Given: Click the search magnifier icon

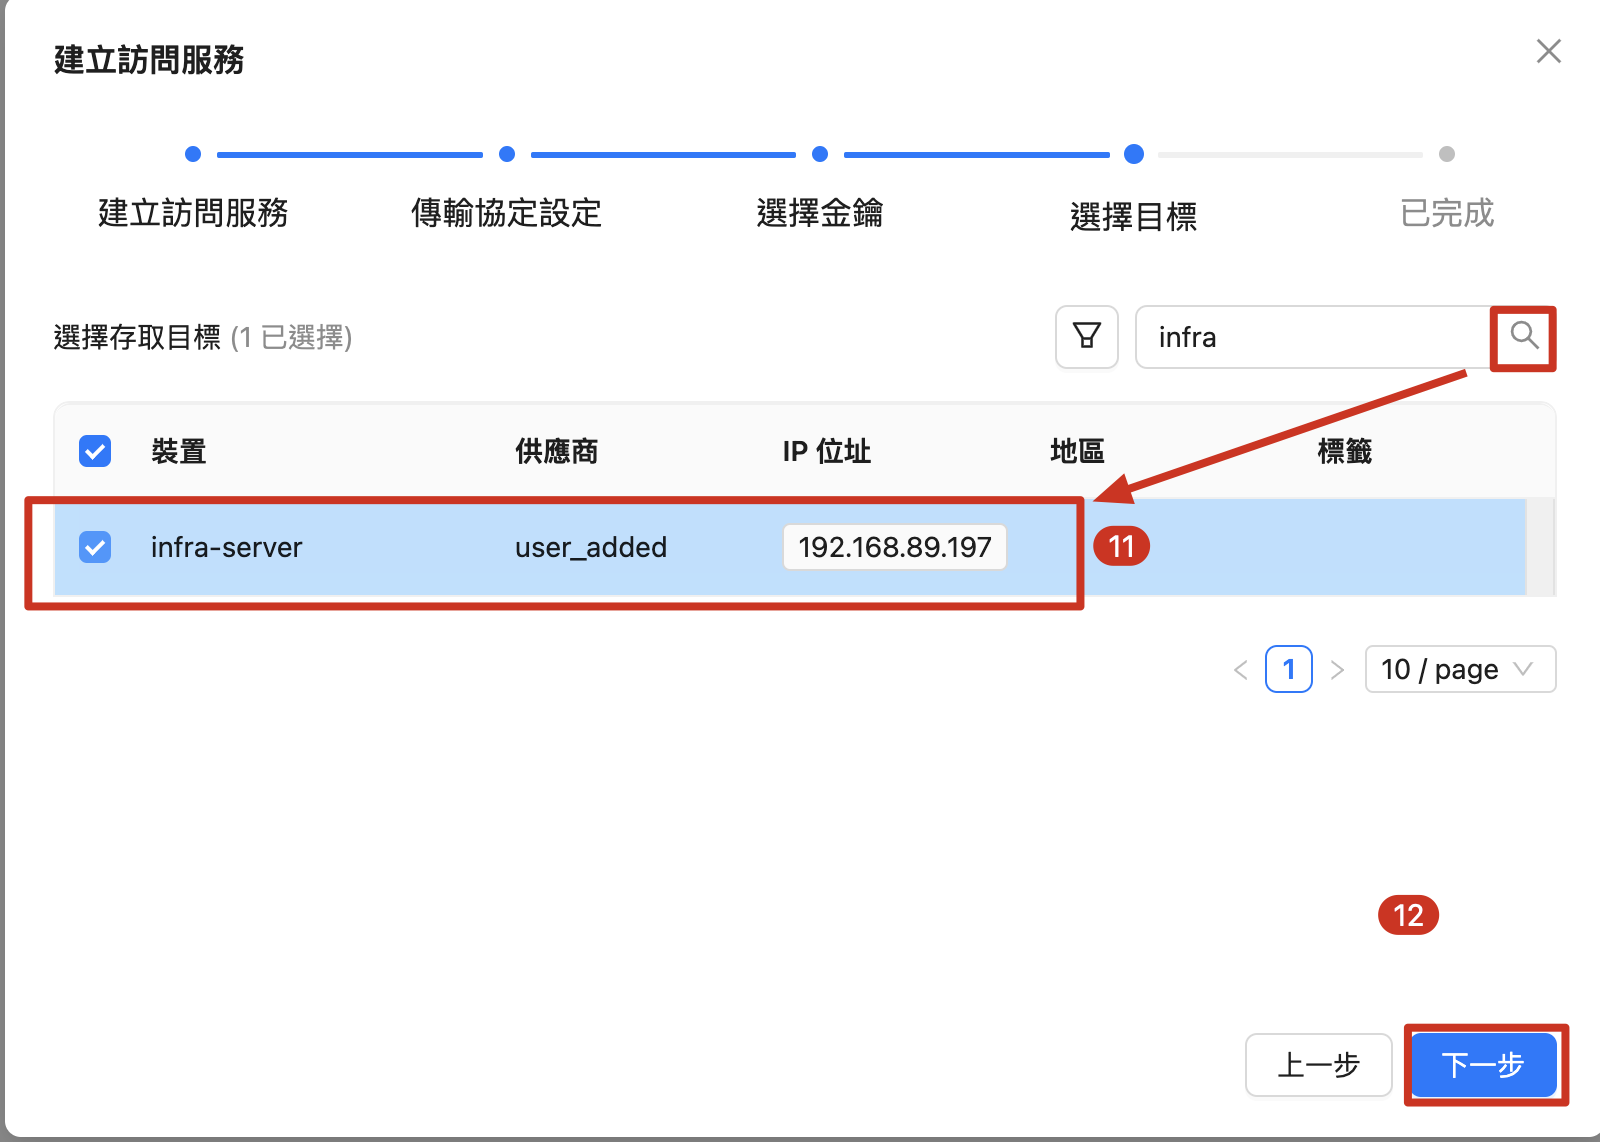Looking at the screenshot, I should tap(1523, 337).
